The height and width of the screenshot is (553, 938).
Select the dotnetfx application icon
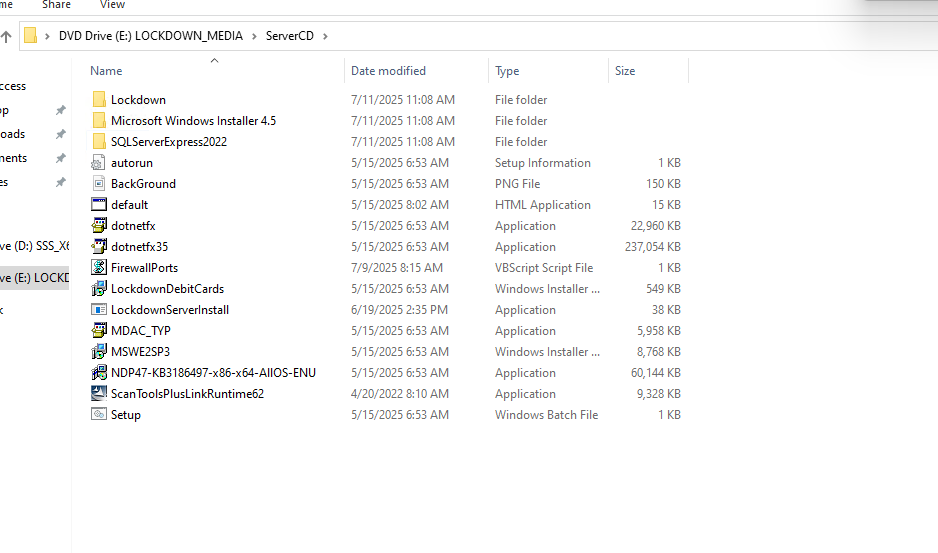99,226
